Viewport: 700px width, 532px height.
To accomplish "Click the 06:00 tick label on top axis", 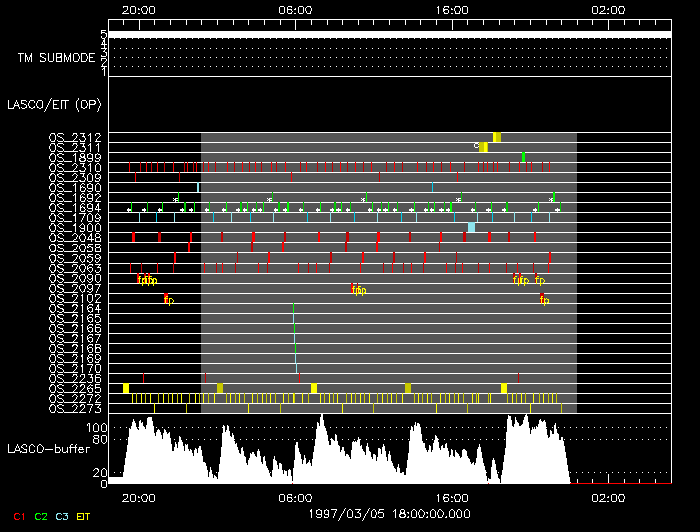I will click(294, 10).
